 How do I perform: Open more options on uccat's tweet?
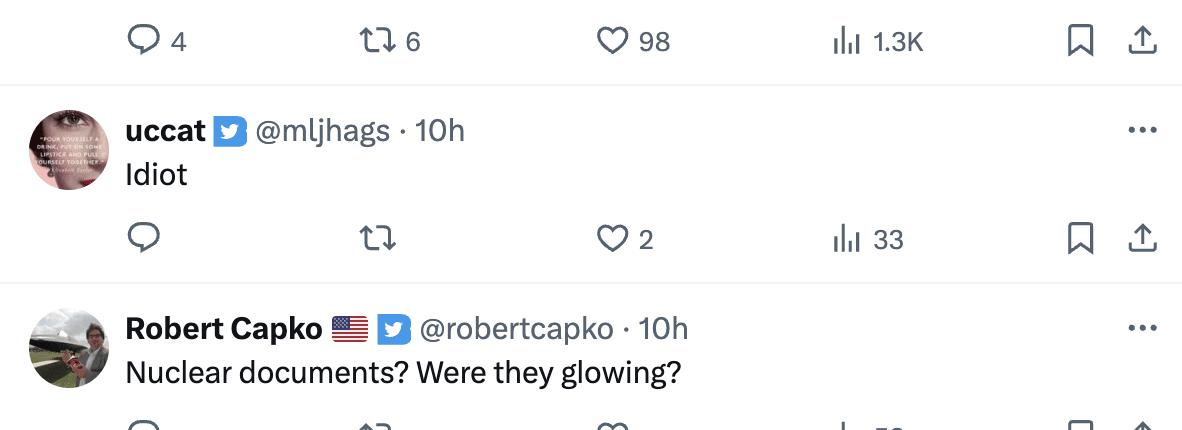click(x=1141, y=130)
